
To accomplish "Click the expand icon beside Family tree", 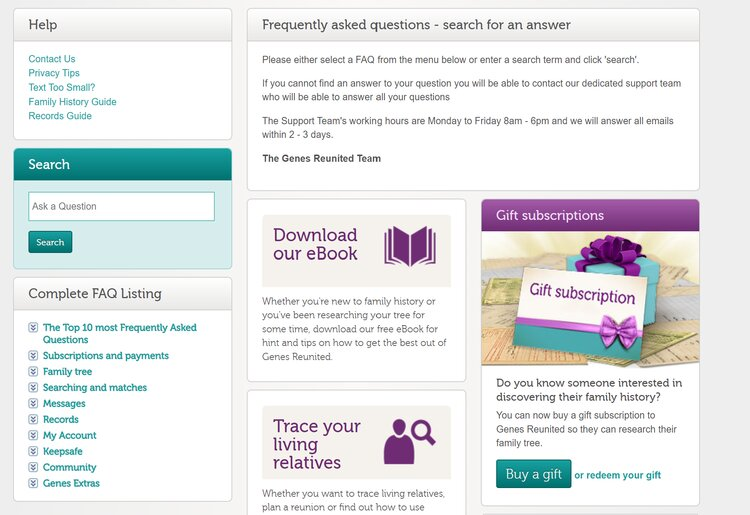I will [34, 372].
